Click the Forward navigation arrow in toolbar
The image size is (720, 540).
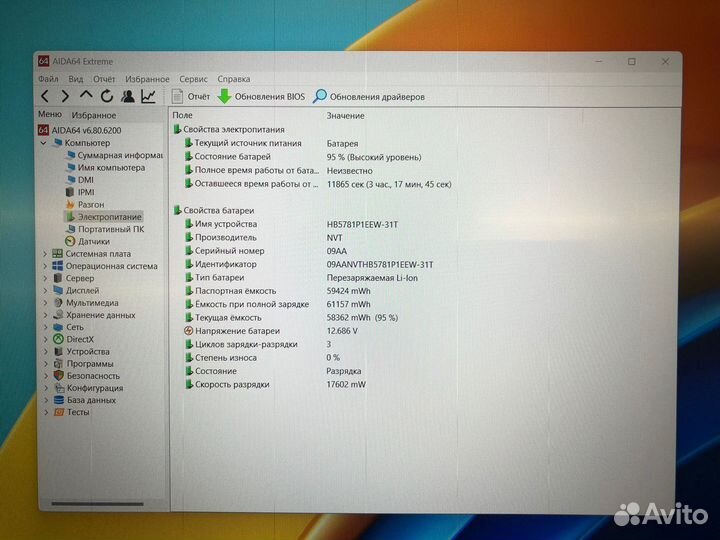(x=65, y=97)
